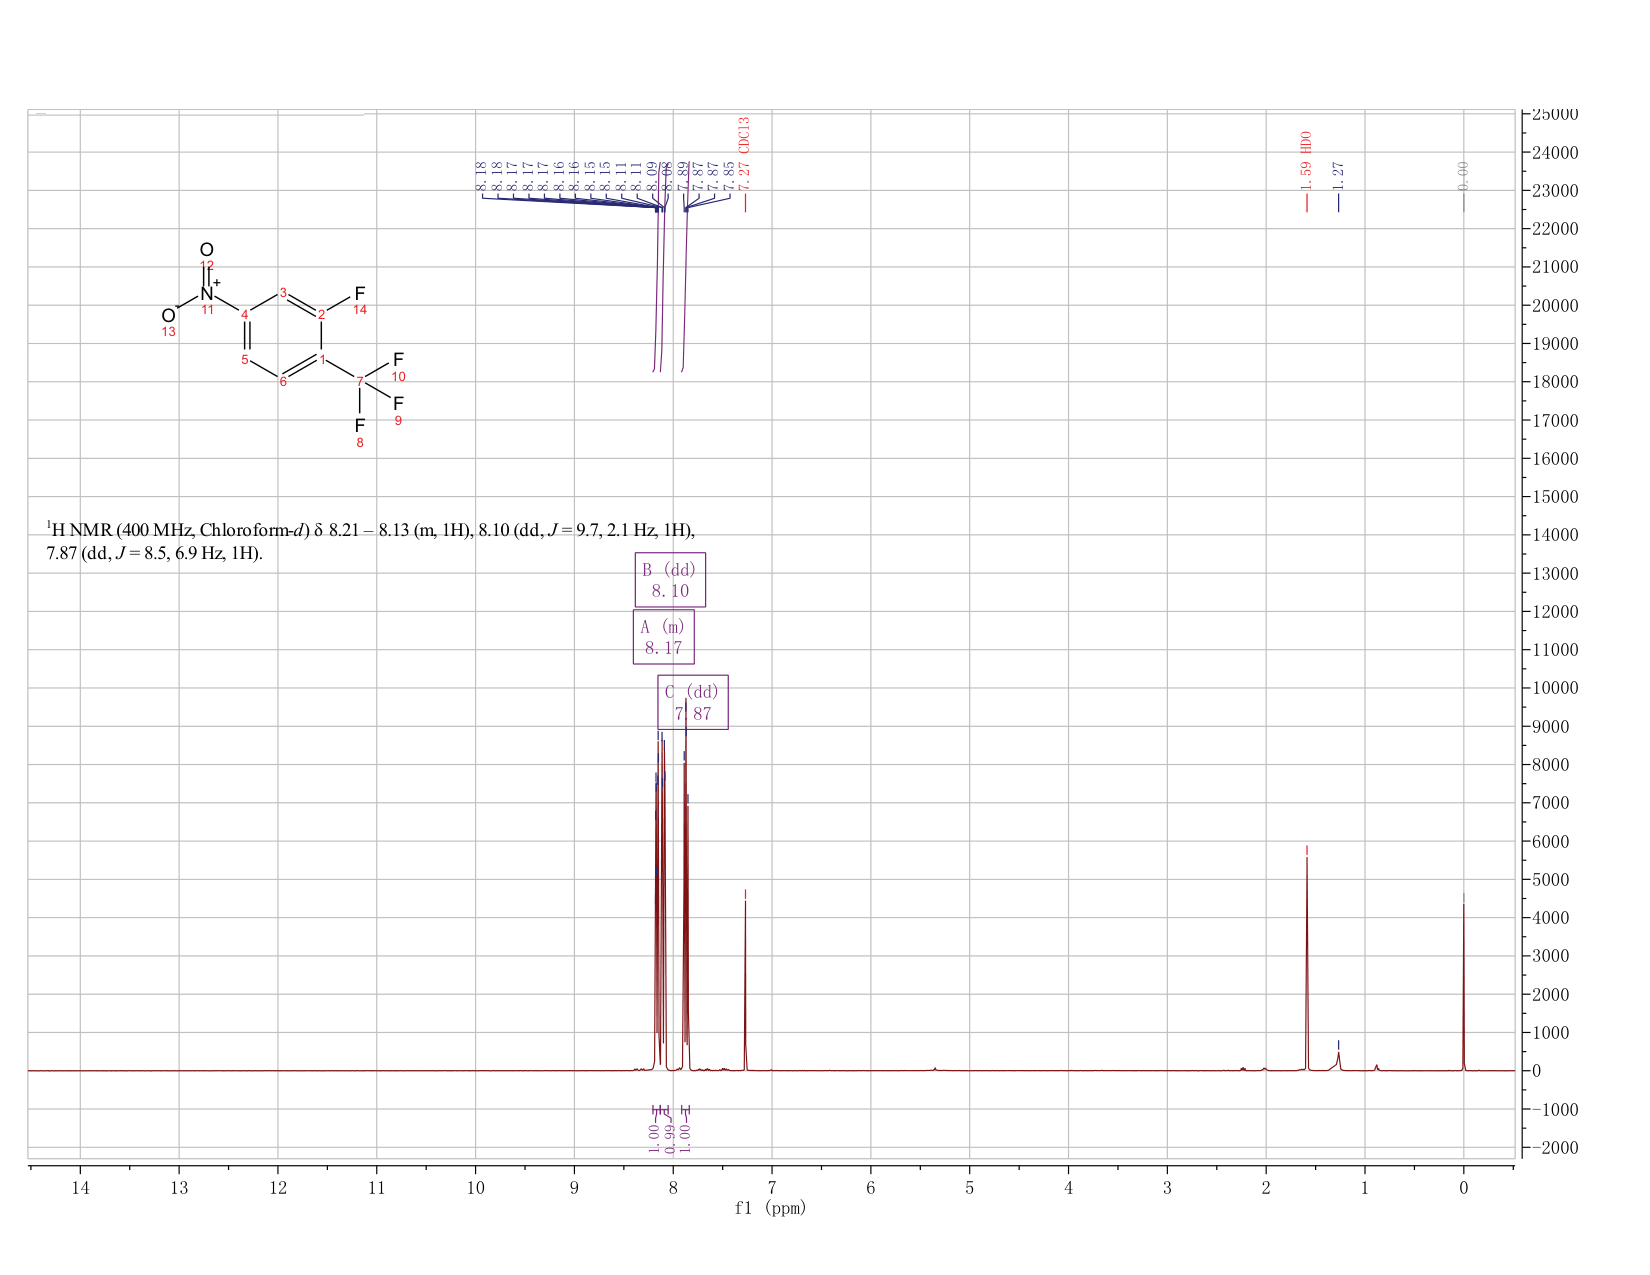
Task: Click the 7.85 peak label
Action: tap(729, 175)
